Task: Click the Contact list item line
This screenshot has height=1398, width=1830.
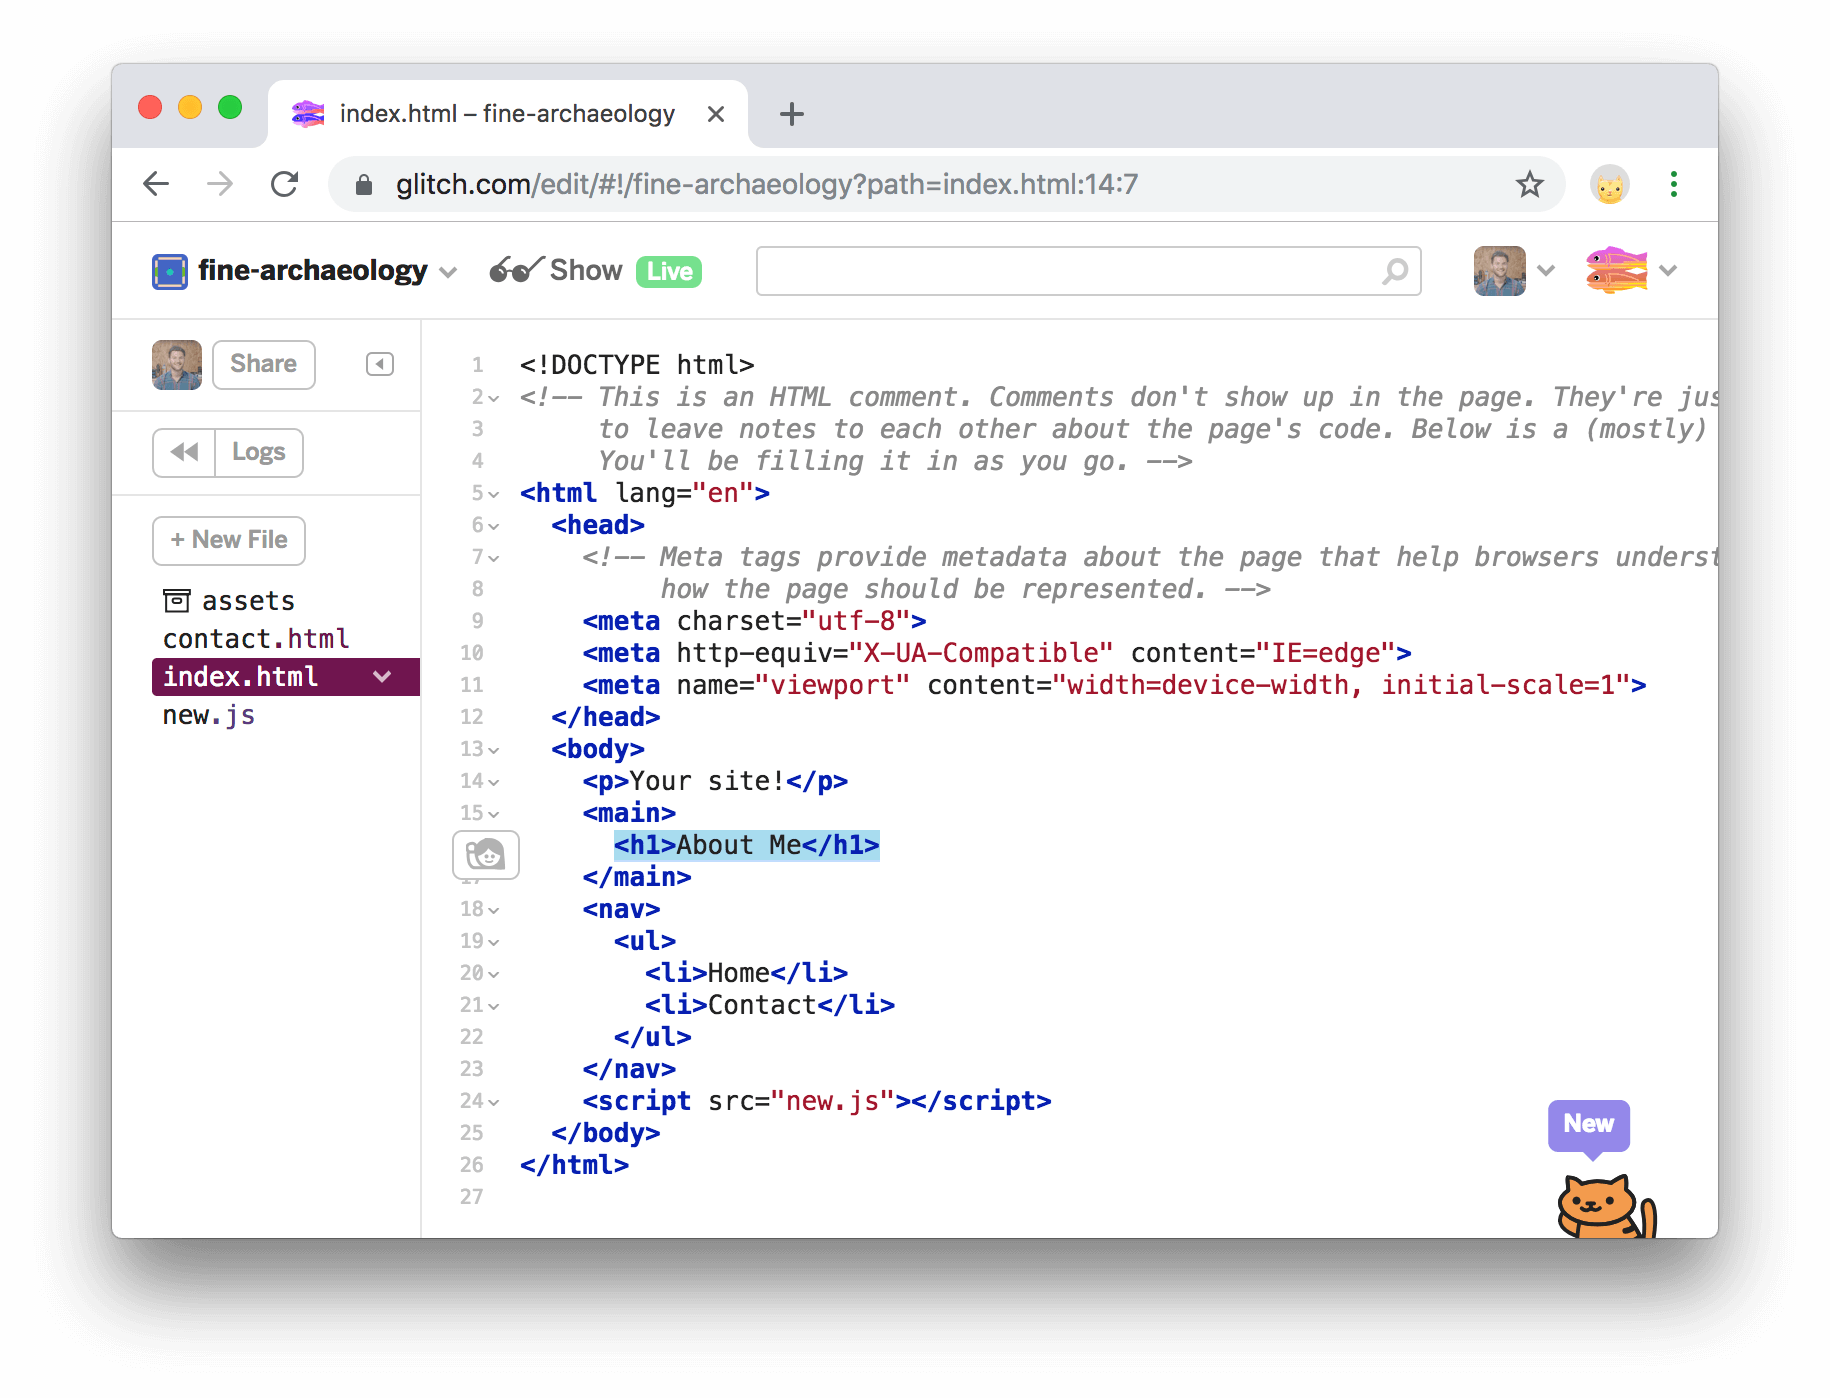Action: point(770,1006)
